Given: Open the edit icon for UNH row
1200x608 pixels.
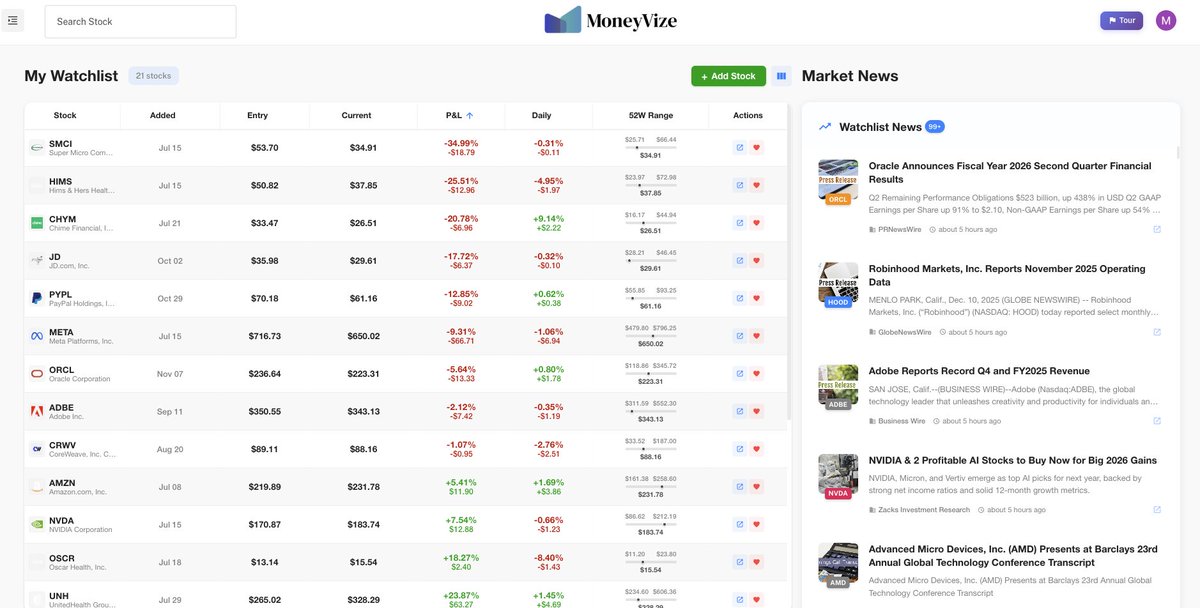Looking at the screenshot, I should click(740, 599).
